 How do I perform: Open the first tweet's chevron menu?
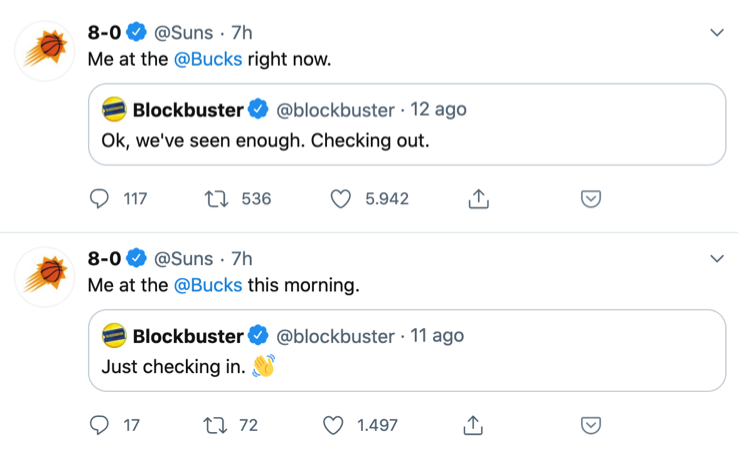click(717, 32)
